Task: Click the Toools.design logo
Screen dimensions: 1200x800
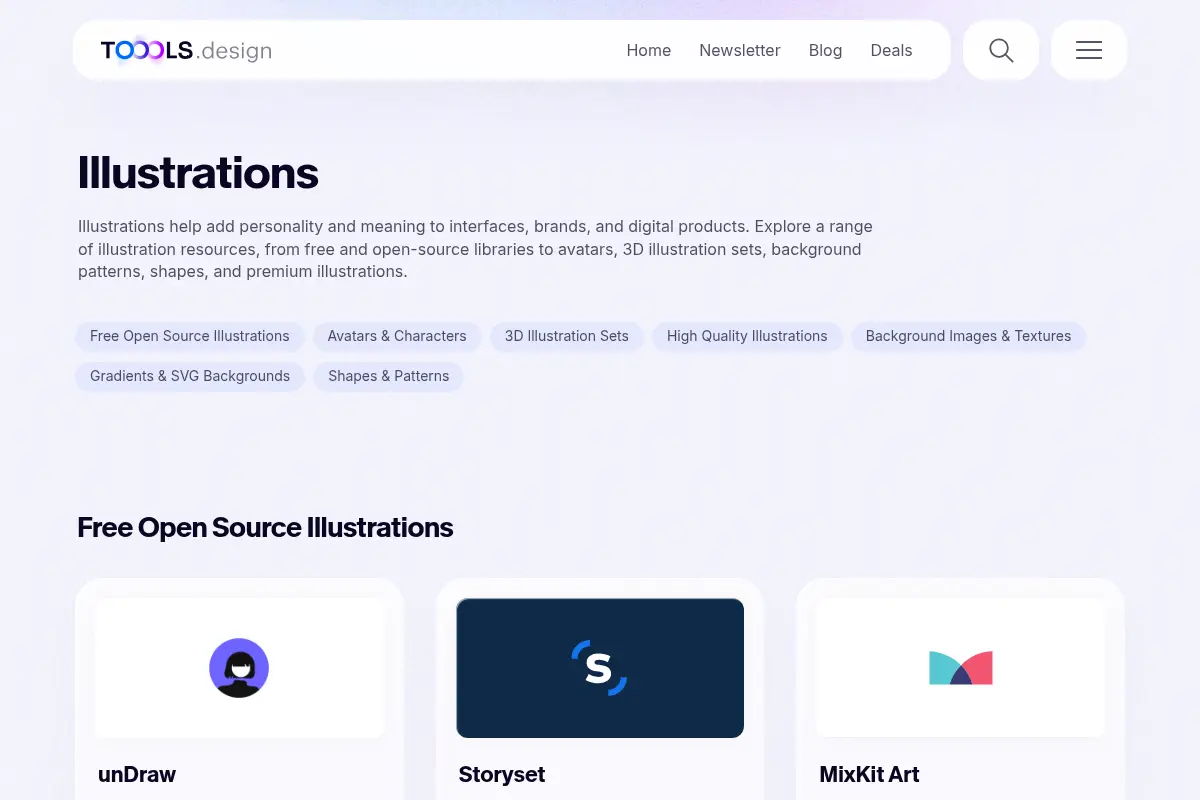Action: [x=186, y=50]
